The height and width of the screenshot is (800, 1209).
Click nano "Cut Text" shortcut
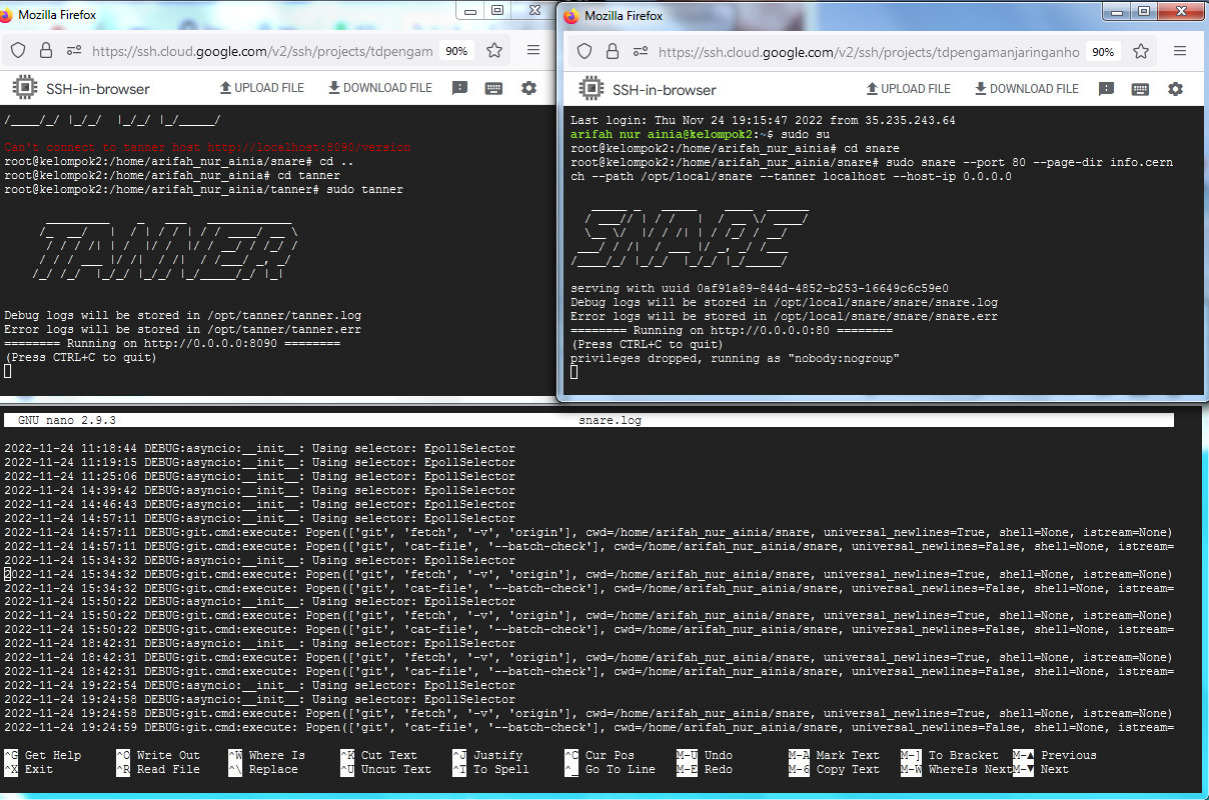tap(379, 755)
